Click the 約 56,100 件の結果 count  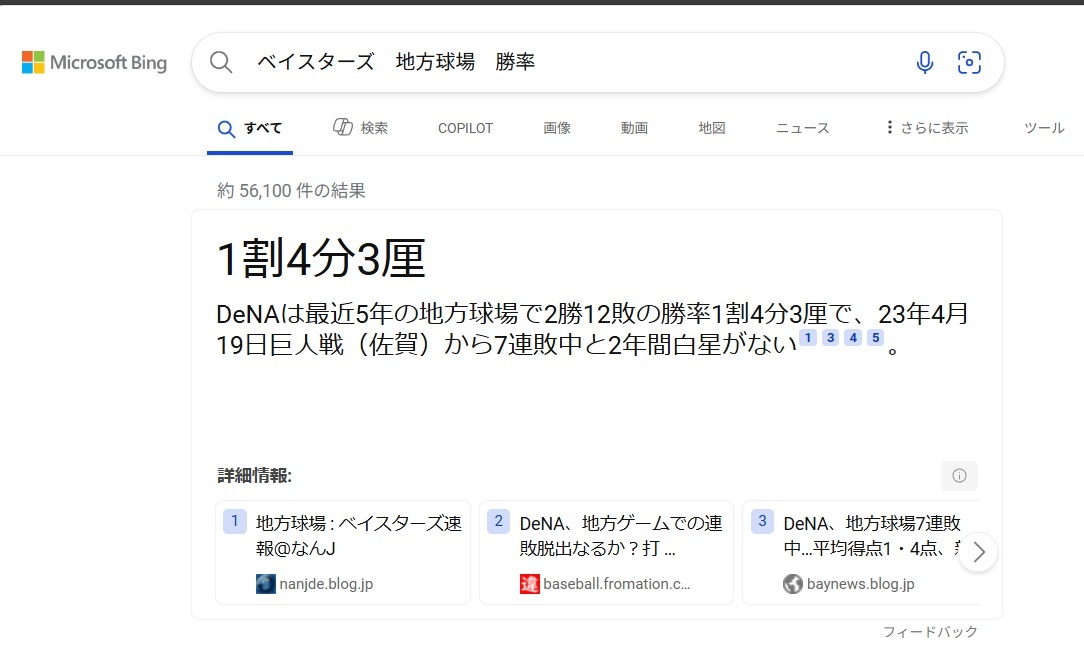(291, 190)
